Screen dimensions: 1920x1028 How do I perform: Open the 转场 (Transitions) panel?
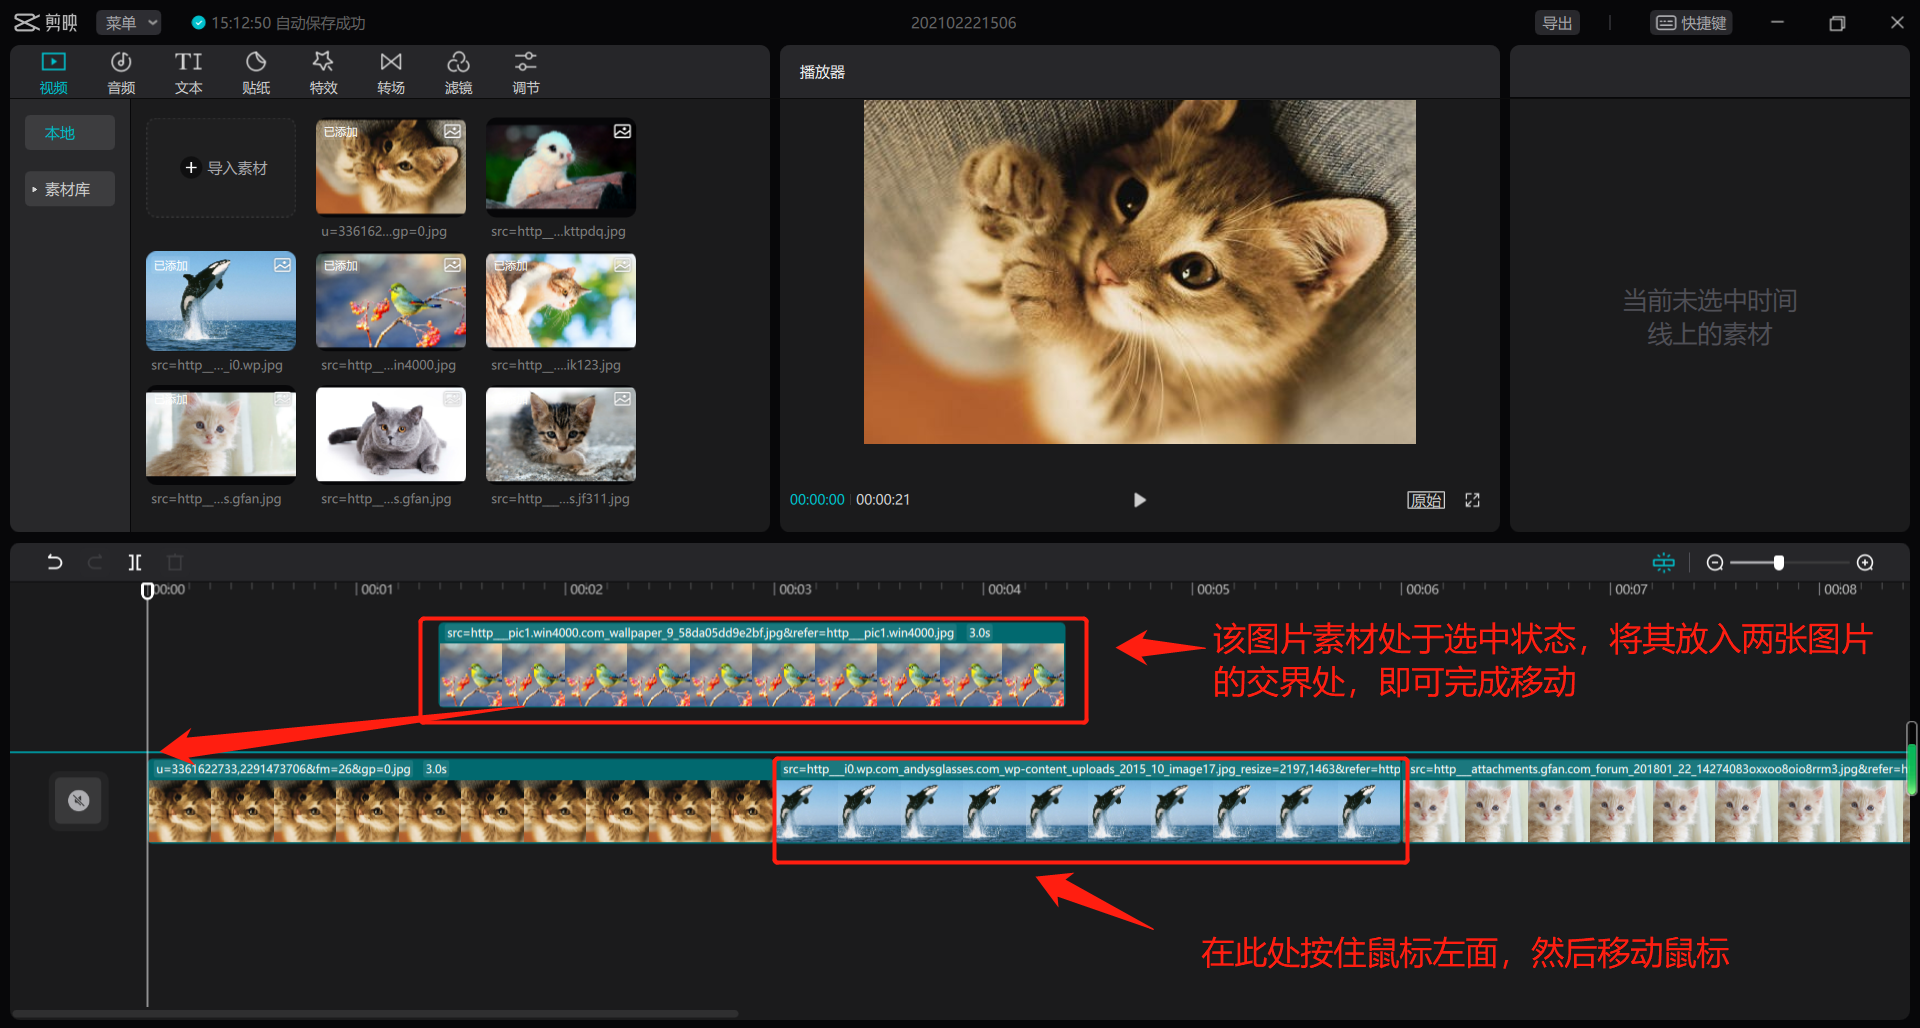click(391, 71)
